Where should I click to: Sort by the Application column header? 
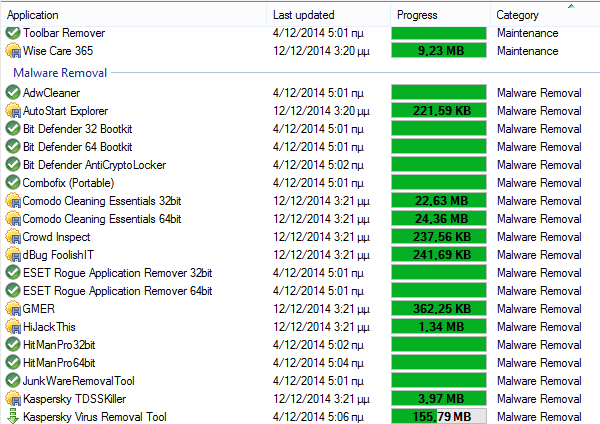click(x=133, y=15)
